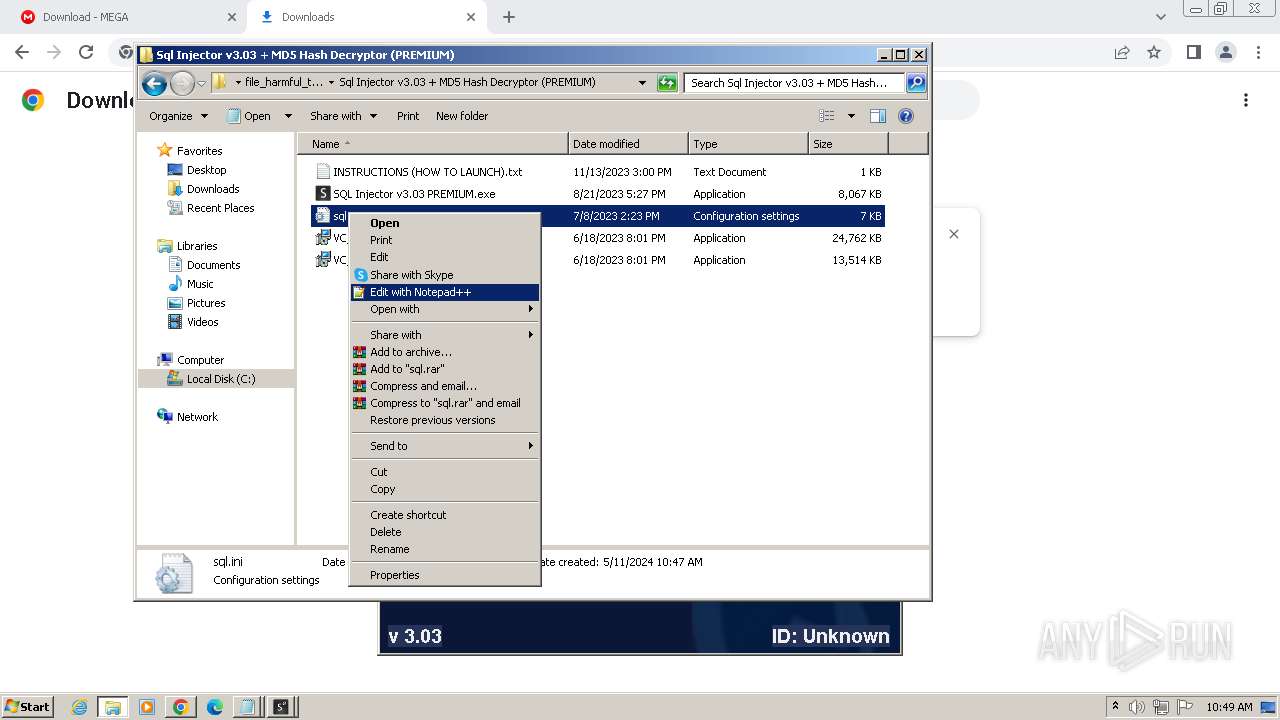Choose Create shortcut entry
The height and width of the screenshot is (720, 1280).
445,515
